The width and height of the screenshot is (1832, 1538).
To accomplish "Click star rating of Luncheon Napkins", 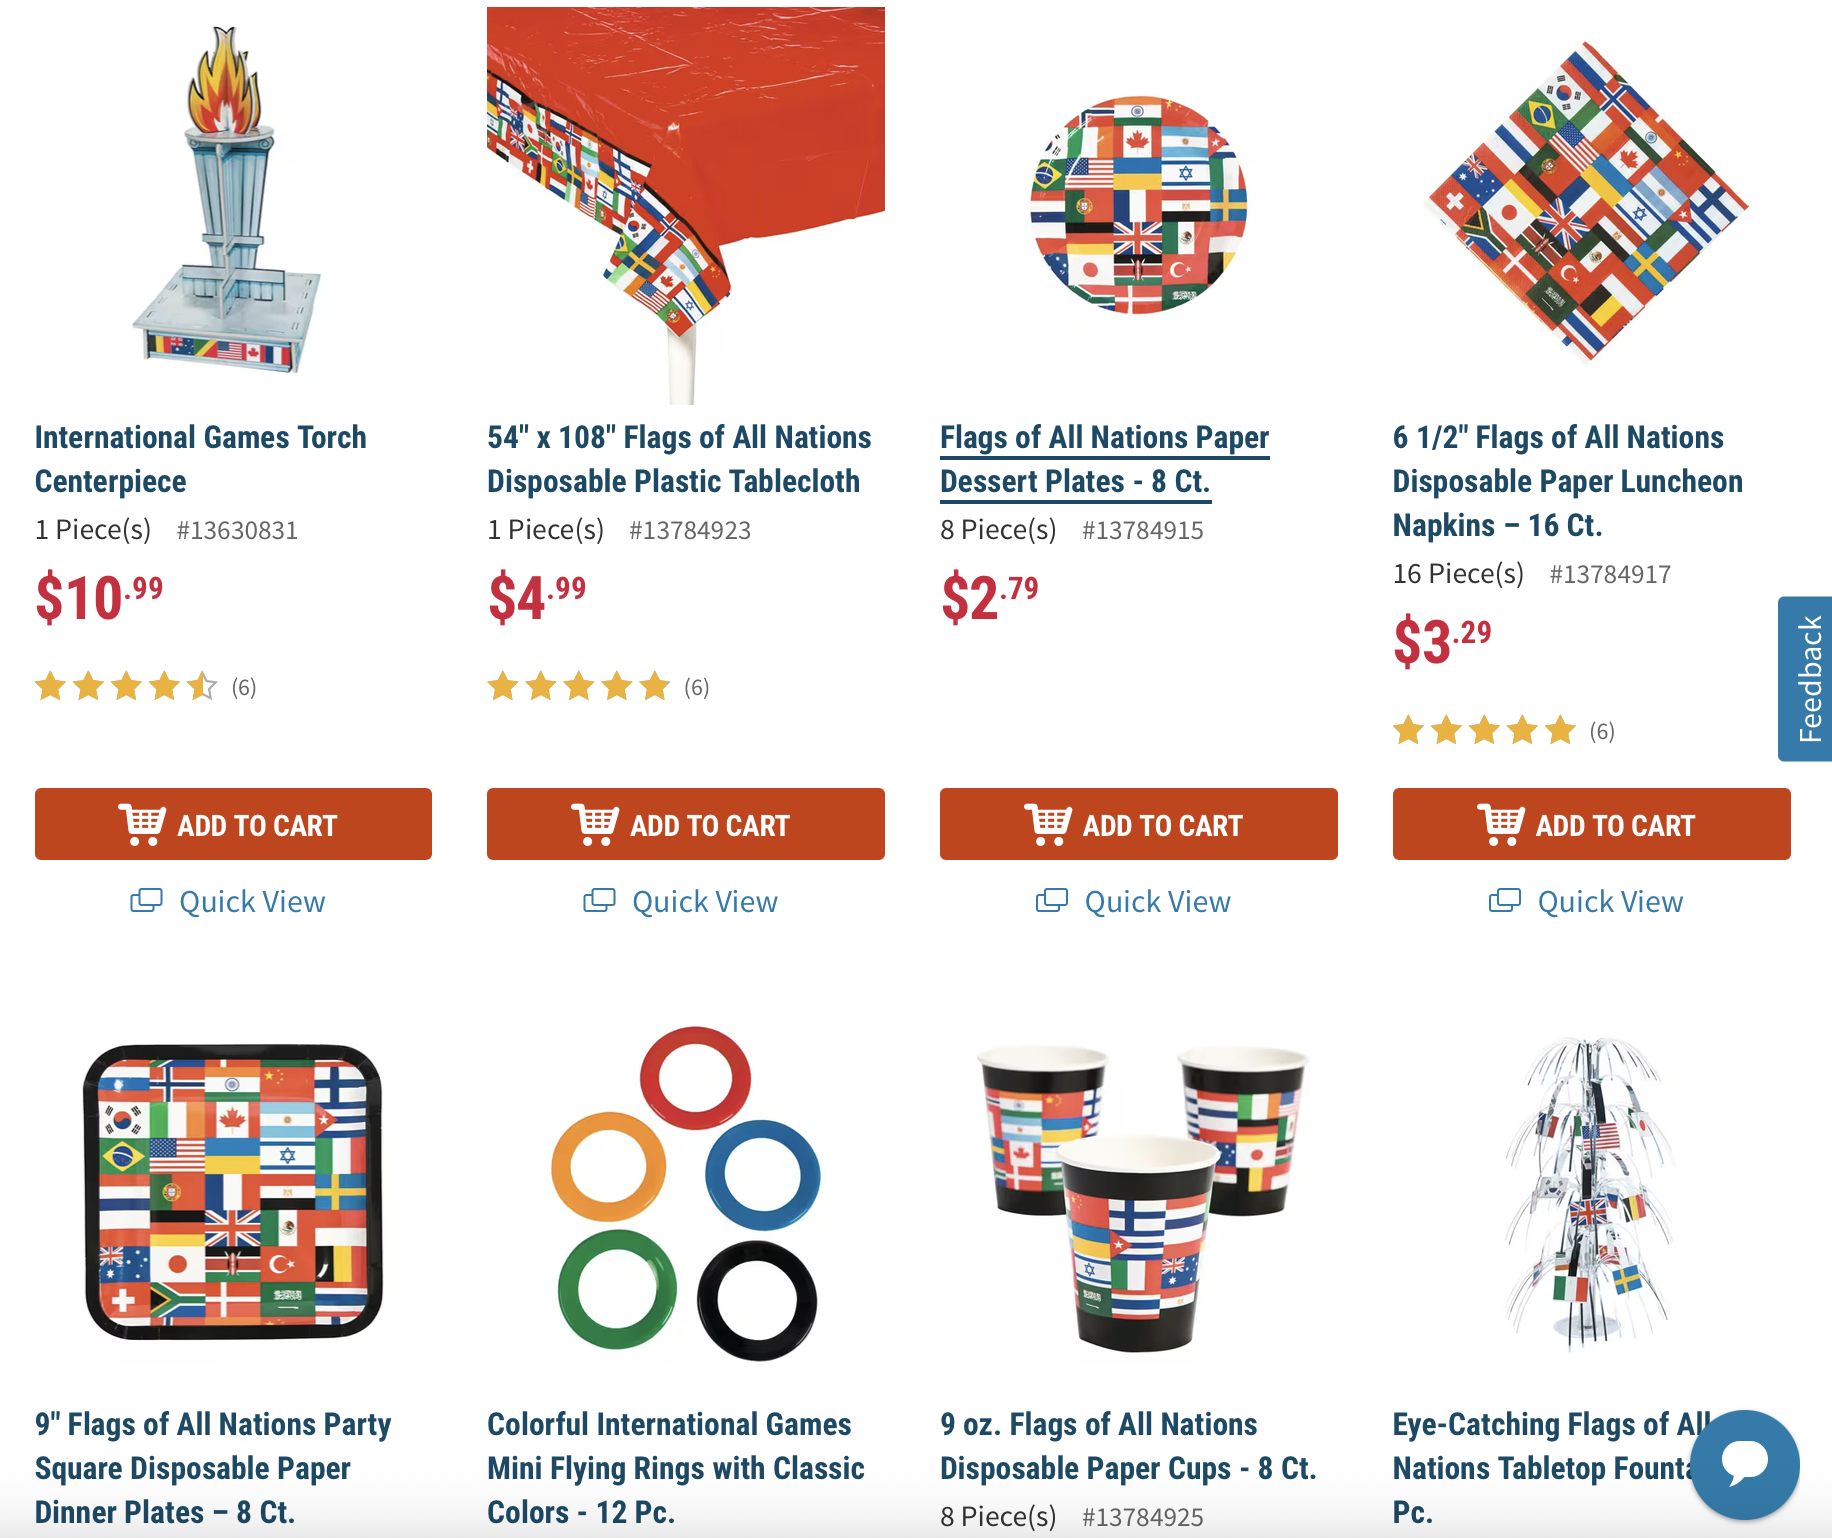I will pyautogui.click(x=1485, y=731).
